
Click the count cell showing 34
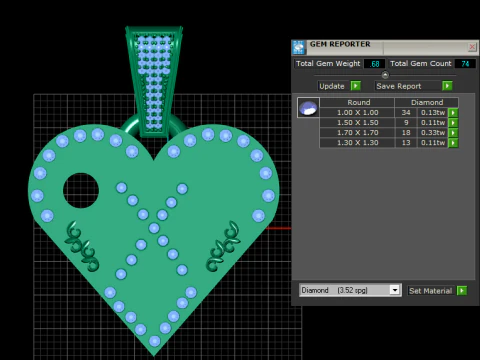point(406,113)
